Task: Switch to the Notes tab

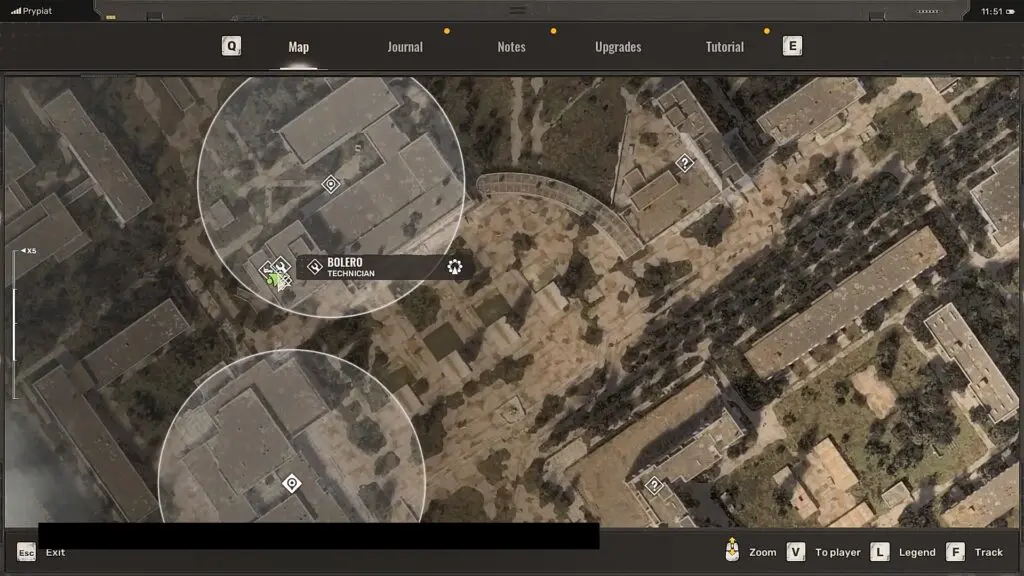Action: 511,47
